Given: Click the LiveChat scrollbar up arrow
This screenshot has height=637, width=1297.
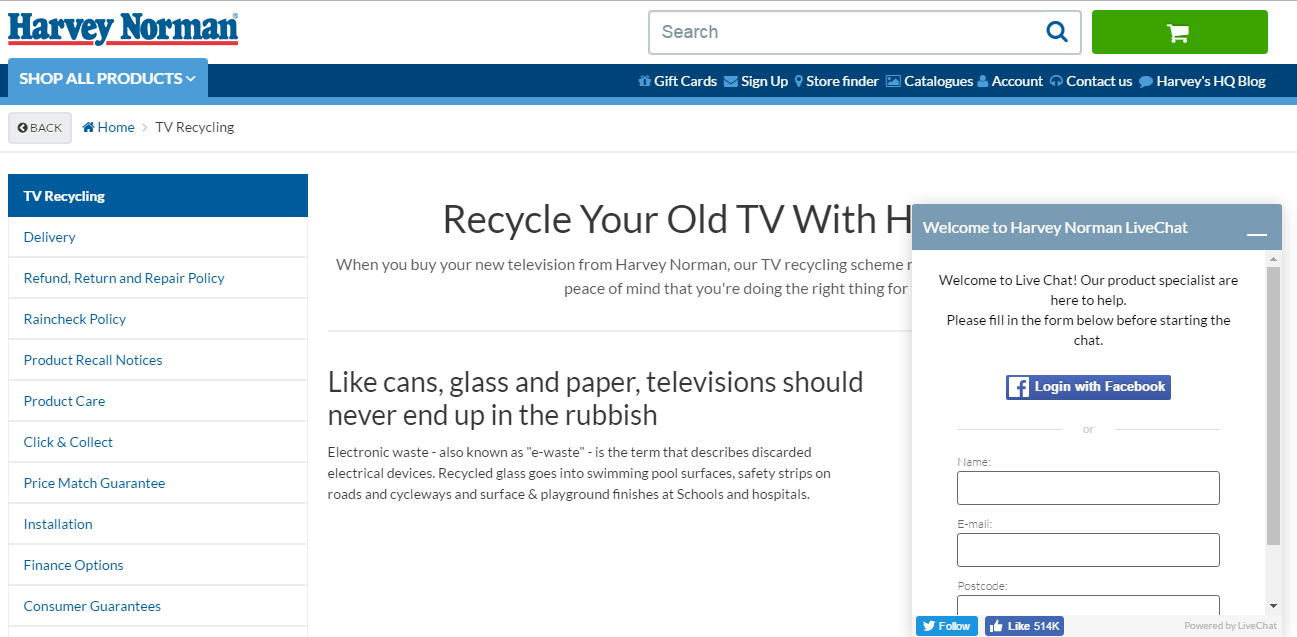Looking at the screenshot, I should pos(1273,258).
